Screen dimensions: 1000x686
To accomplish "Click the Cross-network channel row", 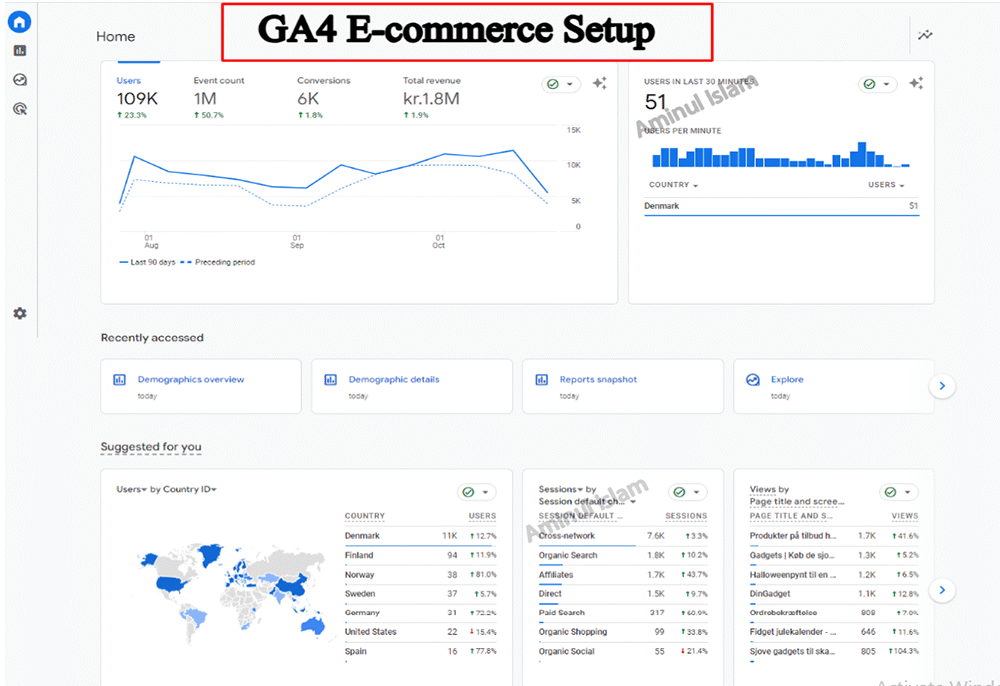I will (623, 536).
